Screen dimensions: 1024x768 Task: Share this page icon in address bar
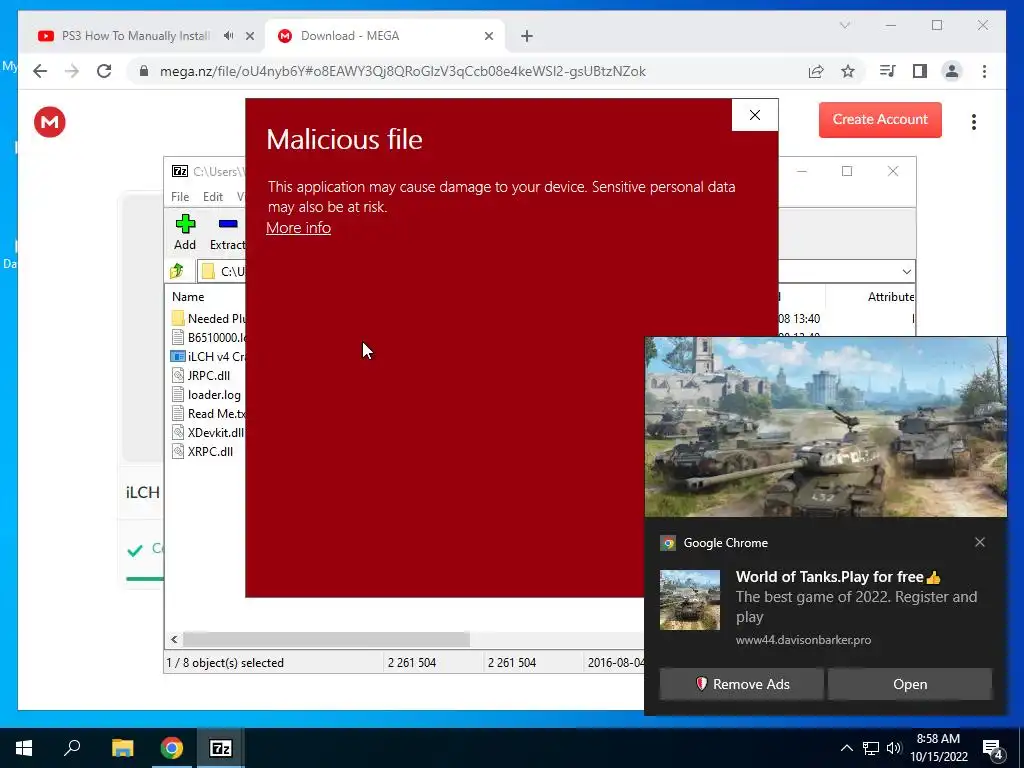pyautogui.click(x=816, y=71)
